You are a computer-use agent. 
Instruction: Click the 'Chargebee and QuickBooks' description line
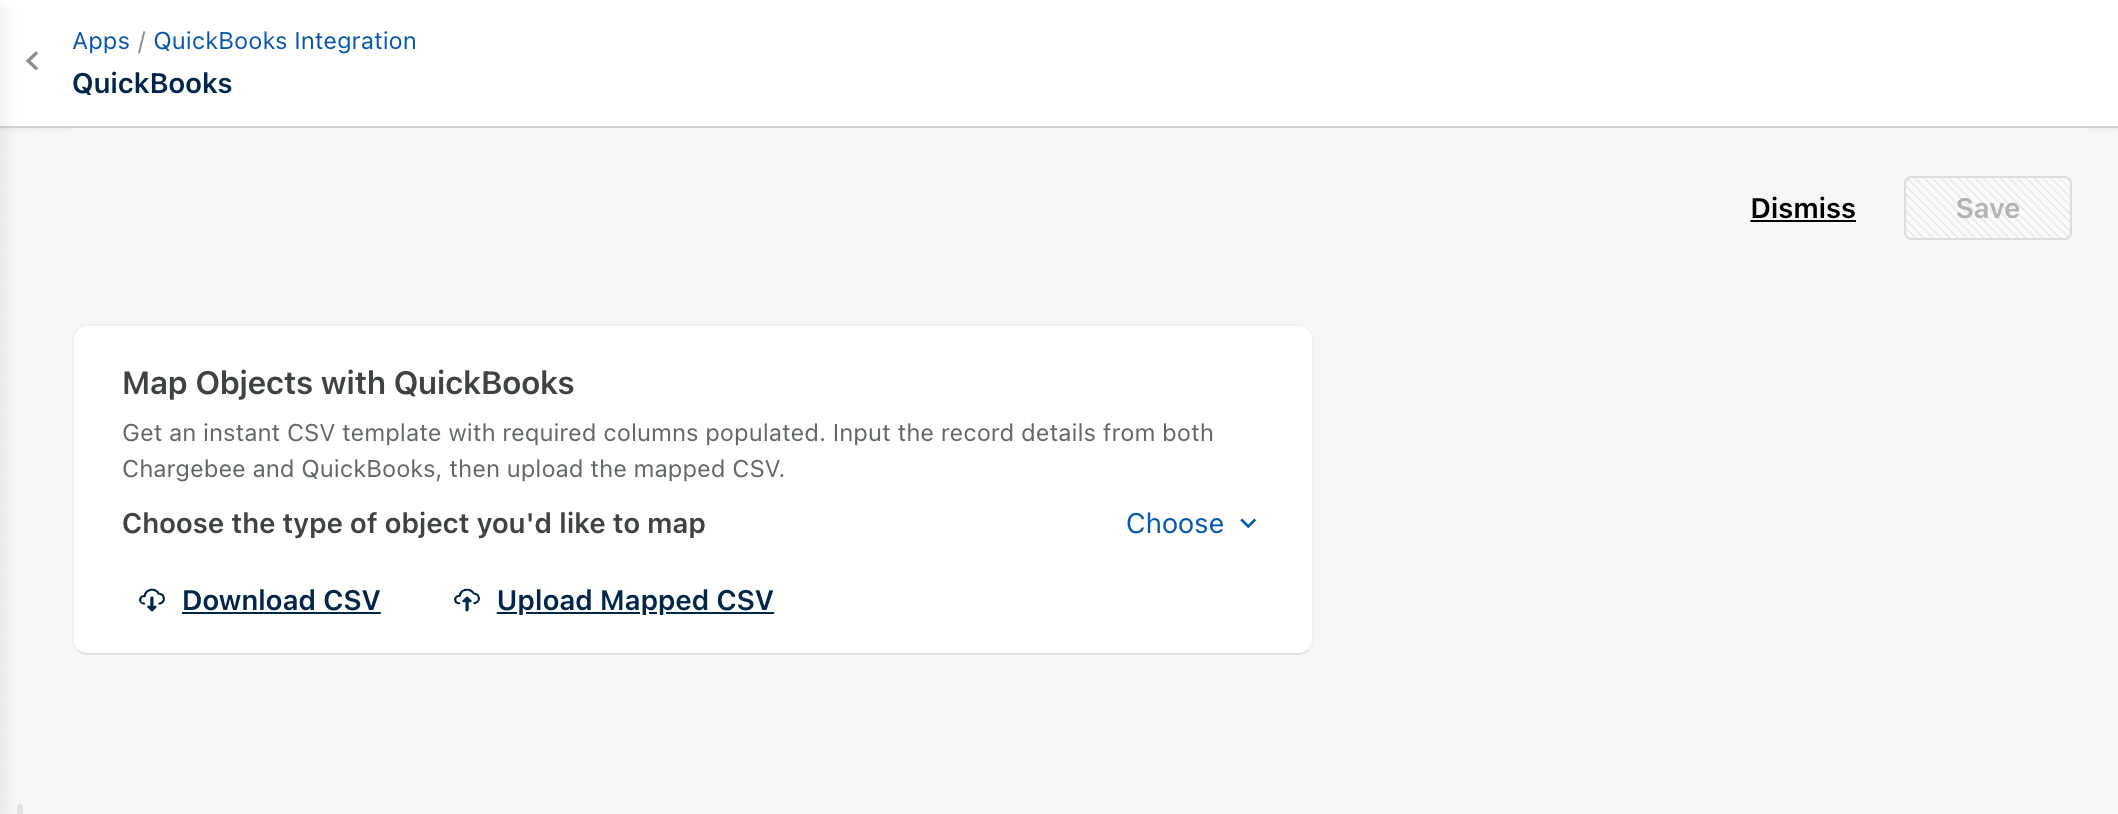point(453,469)
